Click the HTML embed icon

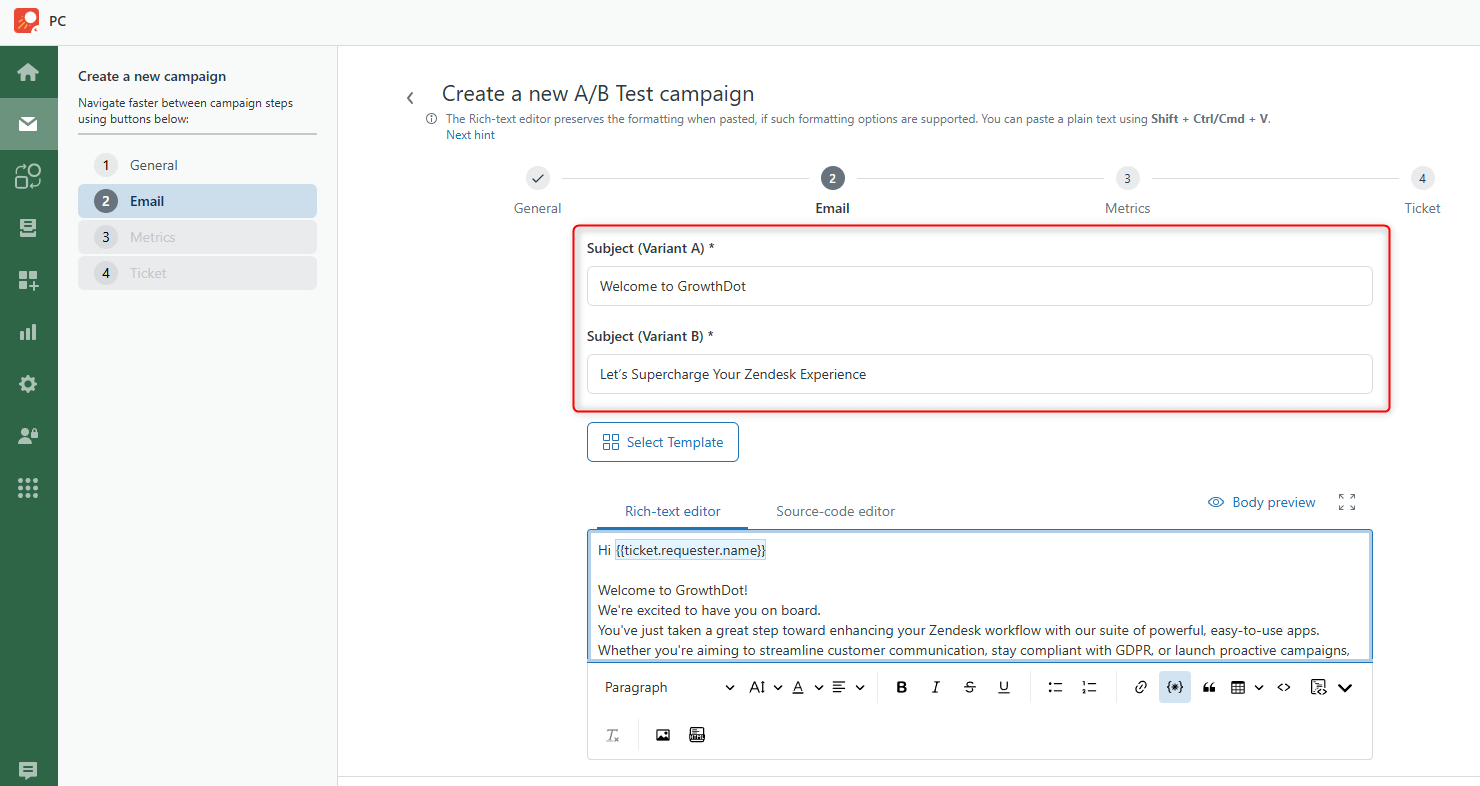click(697, 735)
